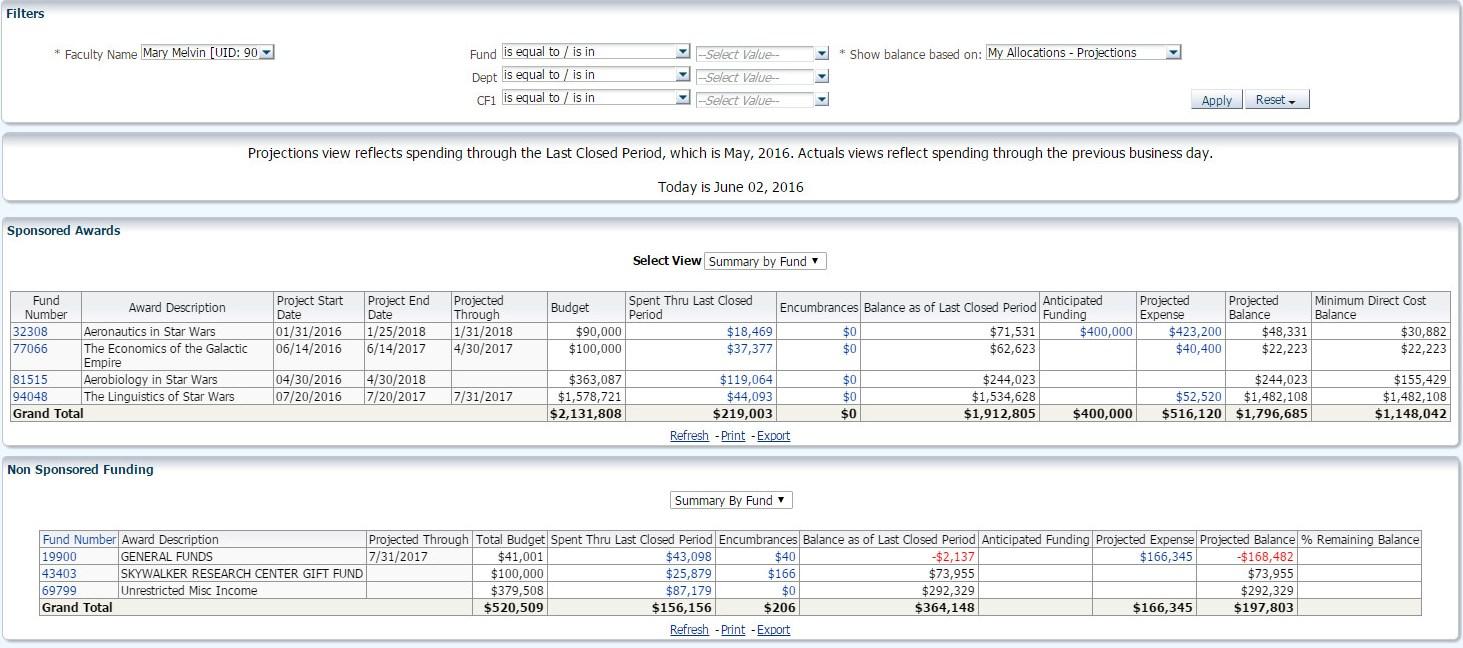Refresh the Non Sponsored Funding table
The height and width of the screenshot is (648, 1463).
pos(689,630)
